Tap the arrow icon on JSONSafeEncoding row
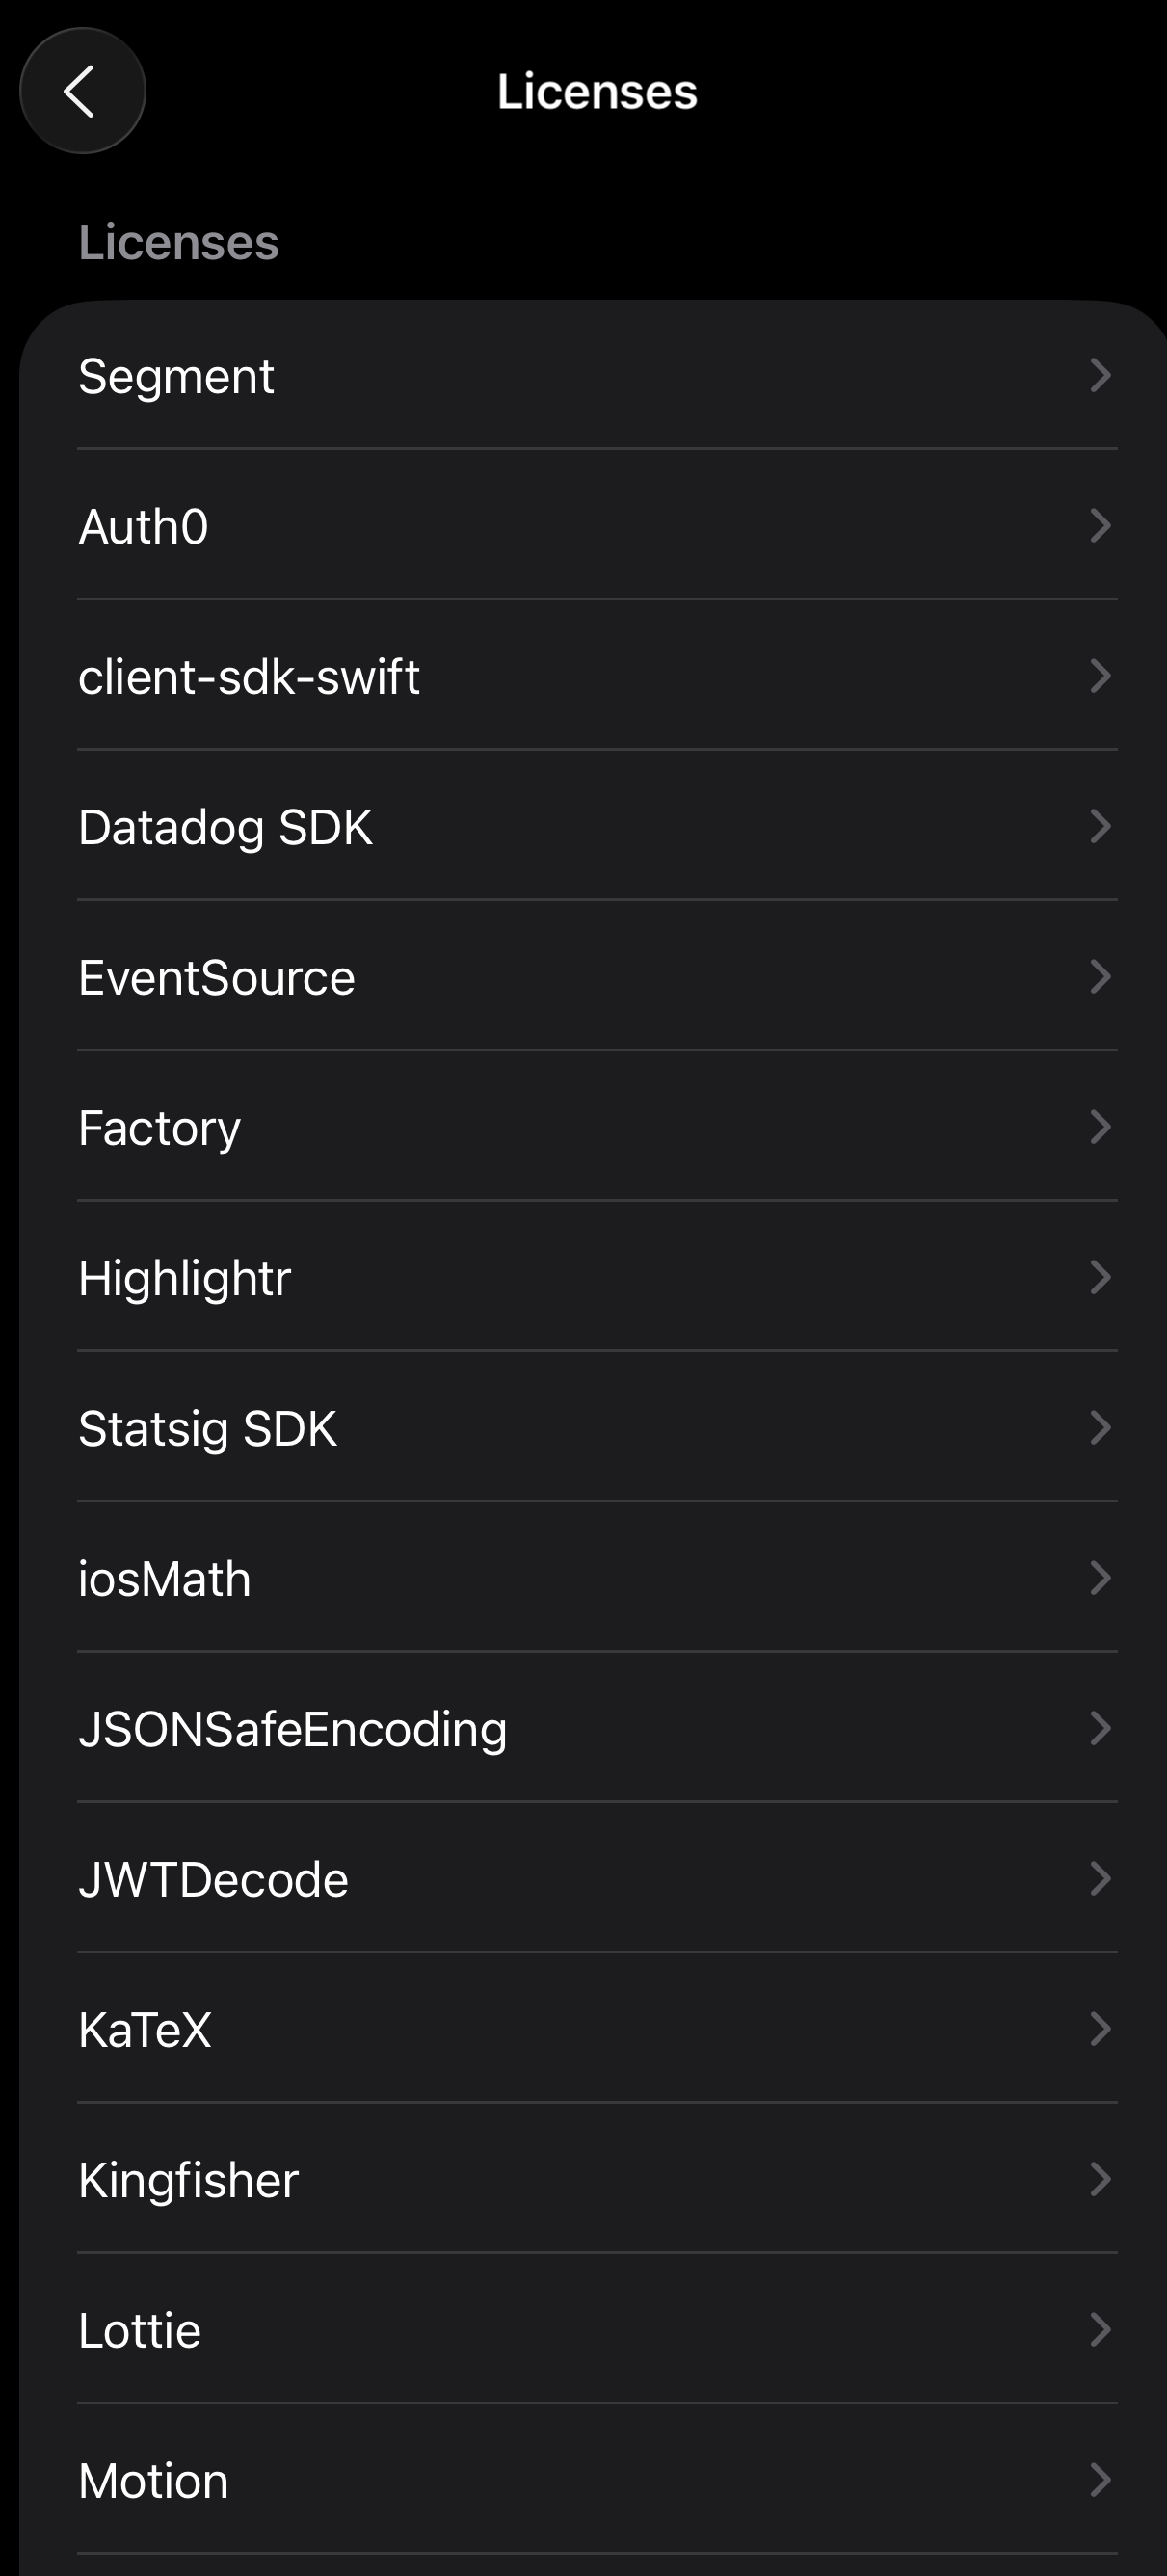The image size is (1167, 2576). [1099, 1728]
